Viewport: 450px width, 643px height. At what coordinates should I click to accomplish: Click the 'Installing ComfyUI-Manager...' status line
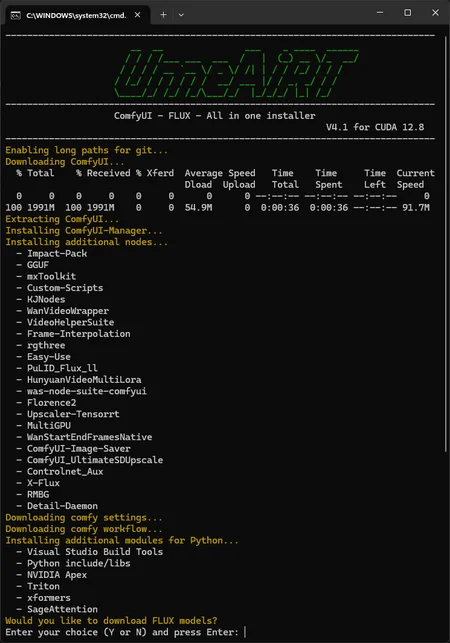pyautogui.click(x=84, y=230)
